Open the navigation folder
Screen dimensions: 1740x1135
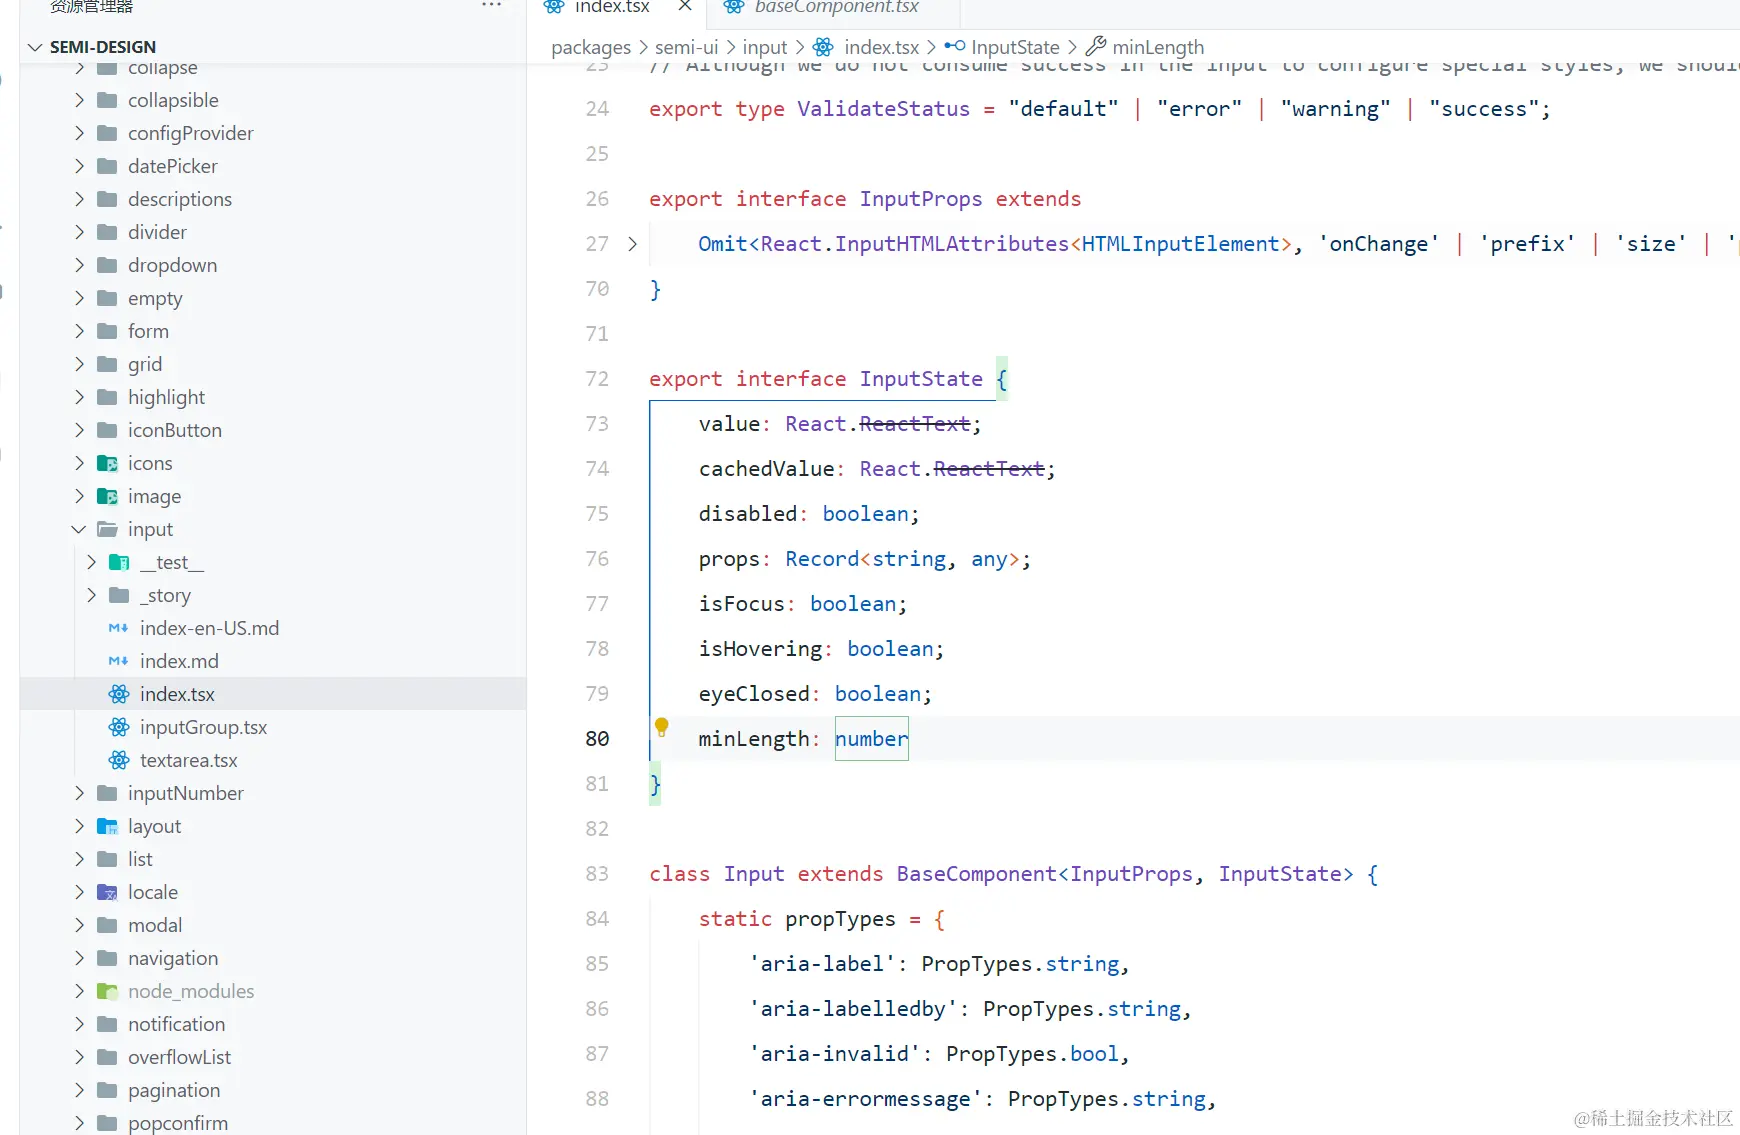tap(173, 958)
